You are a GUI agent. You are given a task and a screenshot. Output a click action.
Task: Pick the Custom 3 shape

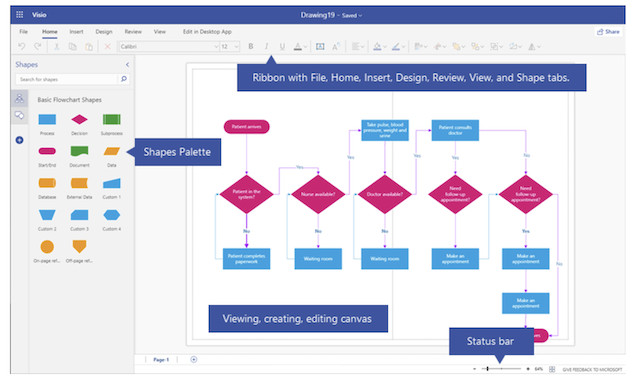coord(79,215)
